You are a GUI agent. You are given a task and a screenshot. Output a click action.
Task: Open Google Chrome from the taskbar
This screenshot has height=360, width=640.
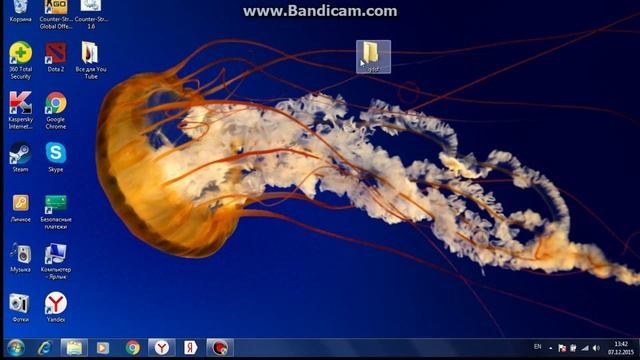pyautogui.click(x=132, y=348)
